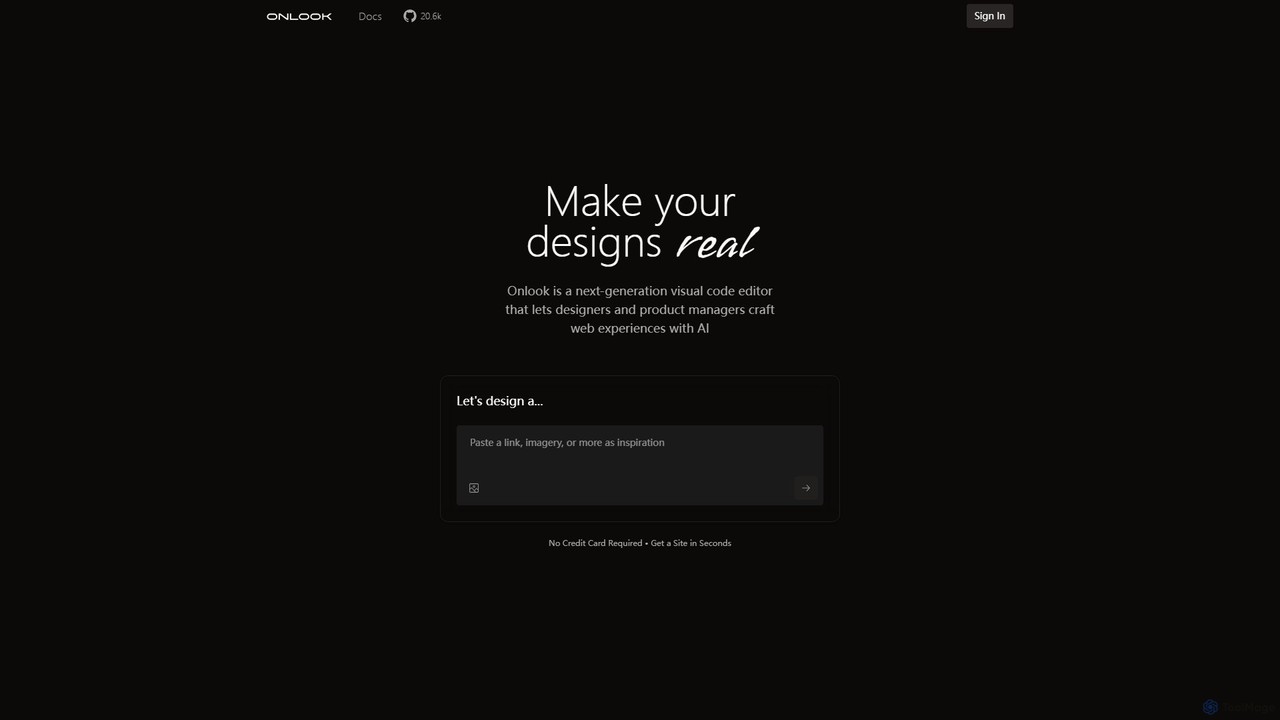Open the GitHub icon link
The height and width of the screenshot is (720, 1280).
click(x=410, y=16)
